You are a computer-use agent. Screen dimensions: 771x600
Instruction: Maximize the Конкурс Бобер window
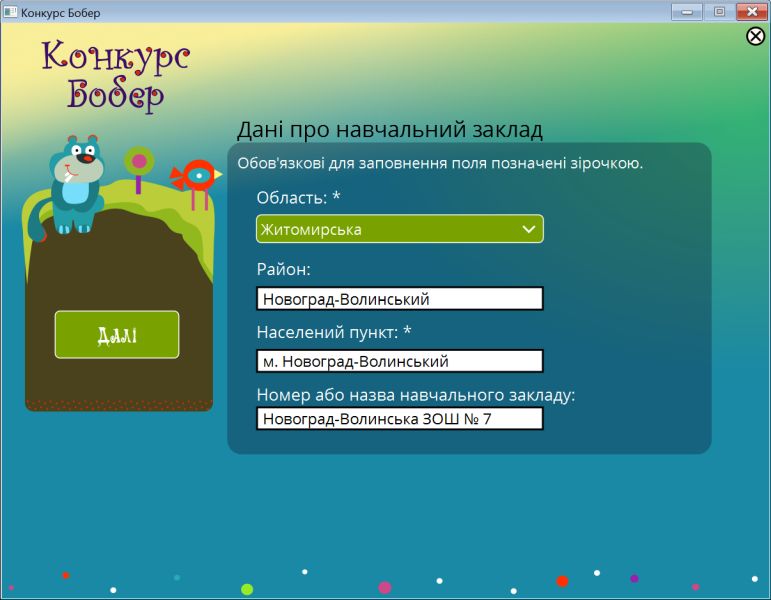pyautogui.click(x=719, y=11)
